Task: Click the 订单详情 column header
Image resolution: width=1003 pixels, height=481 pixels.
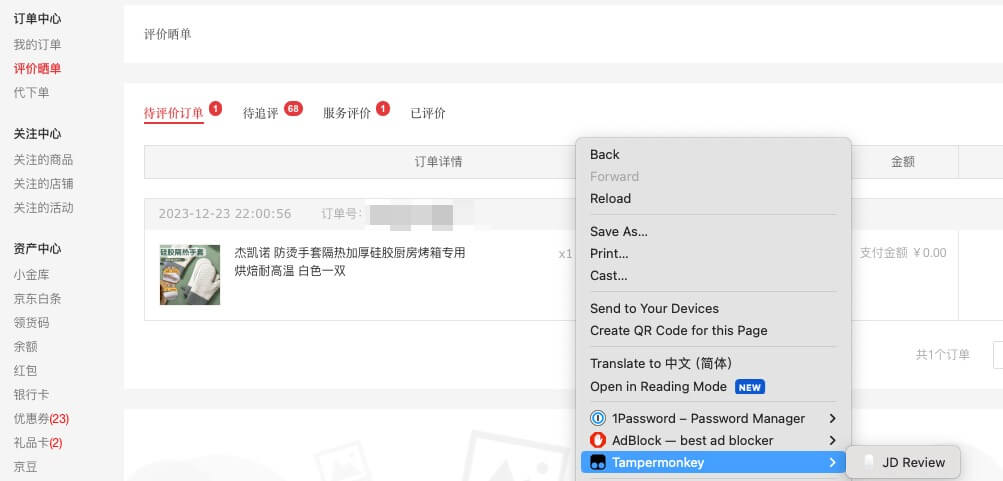Action: 438,162
